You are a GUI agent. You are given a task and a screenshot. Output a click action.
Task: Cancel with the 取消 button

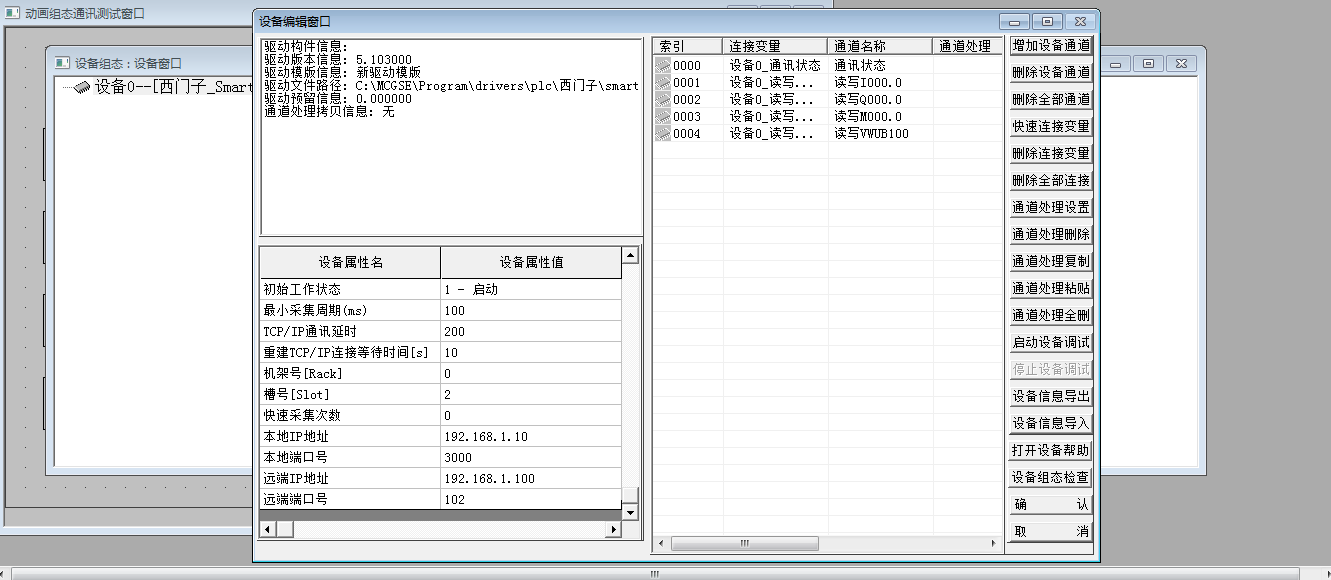[x=1050, y=532]
